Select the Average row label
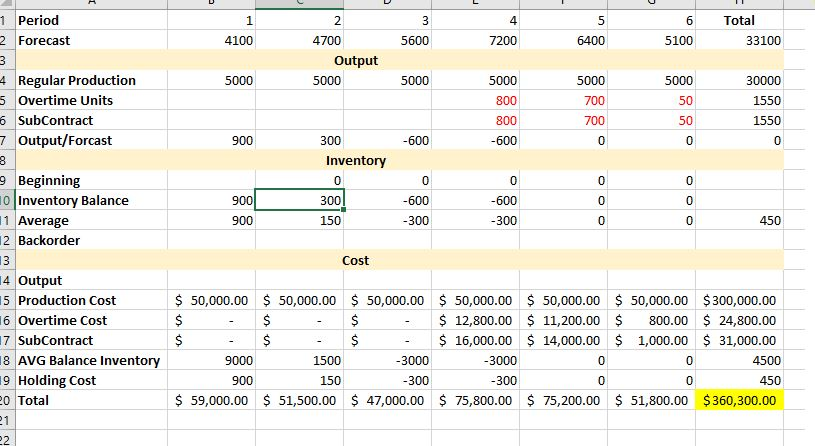Viewport: 815px width, 446px height. 91,220
